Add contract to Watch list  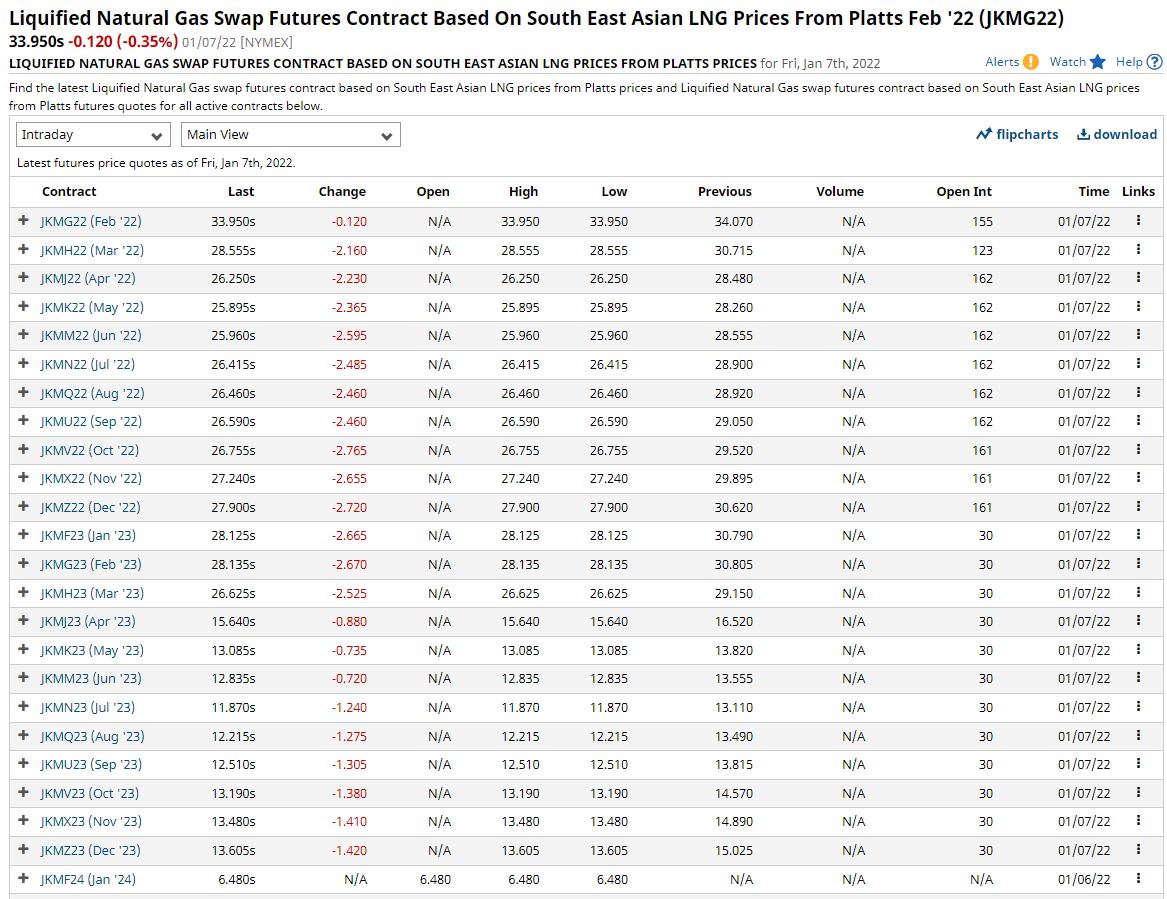pos(1078,62)
